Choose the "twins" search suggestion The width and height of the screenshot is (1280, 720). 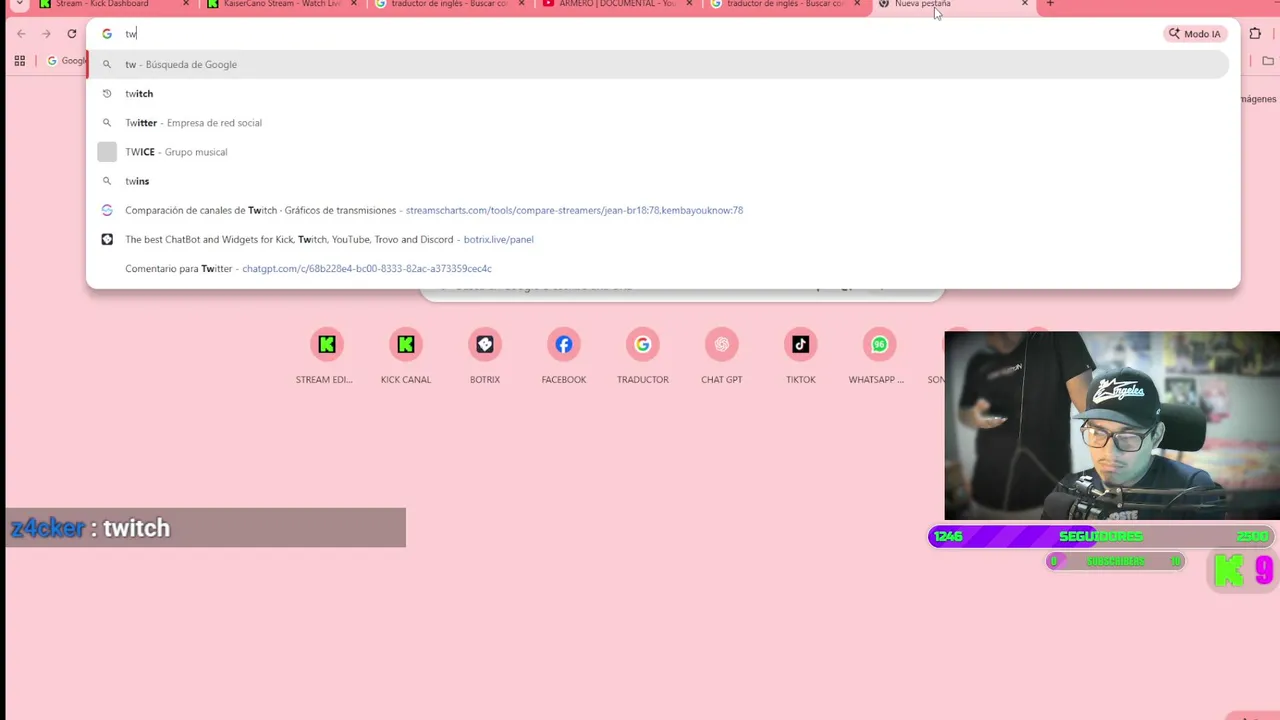658,181
